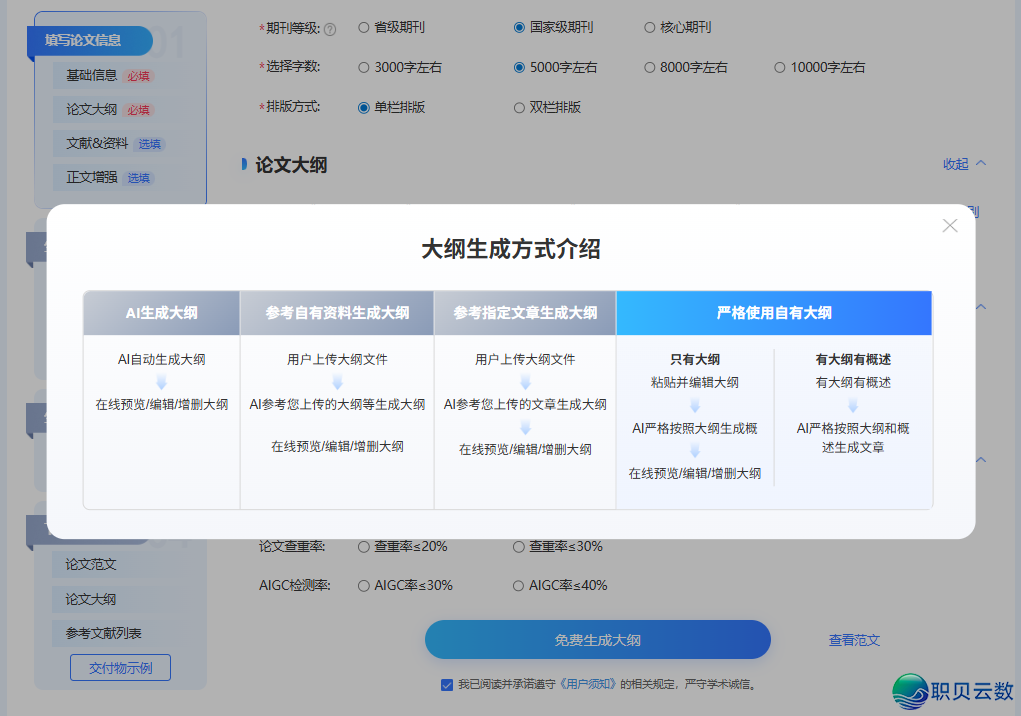Open 参考文献列表 sidebar item
The width and height of the screenshot is (1021, 716).
[x=104, y=633]
